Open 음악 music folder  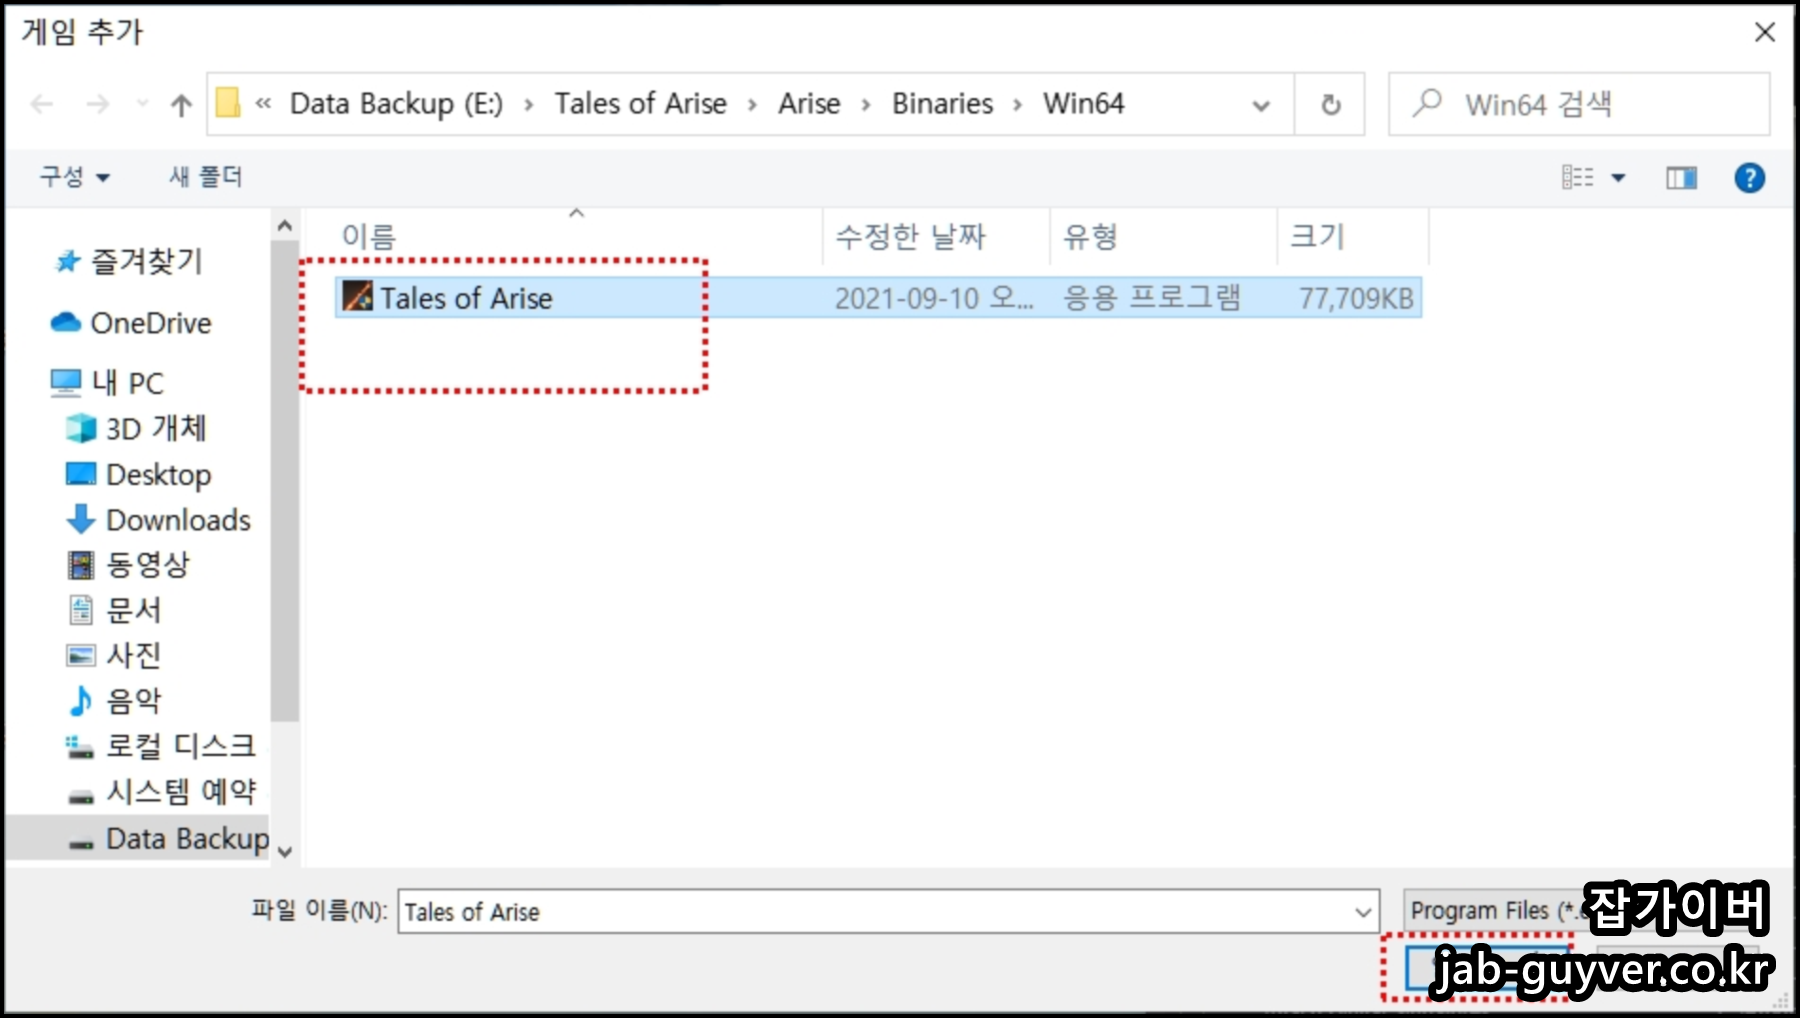[113, 701]
